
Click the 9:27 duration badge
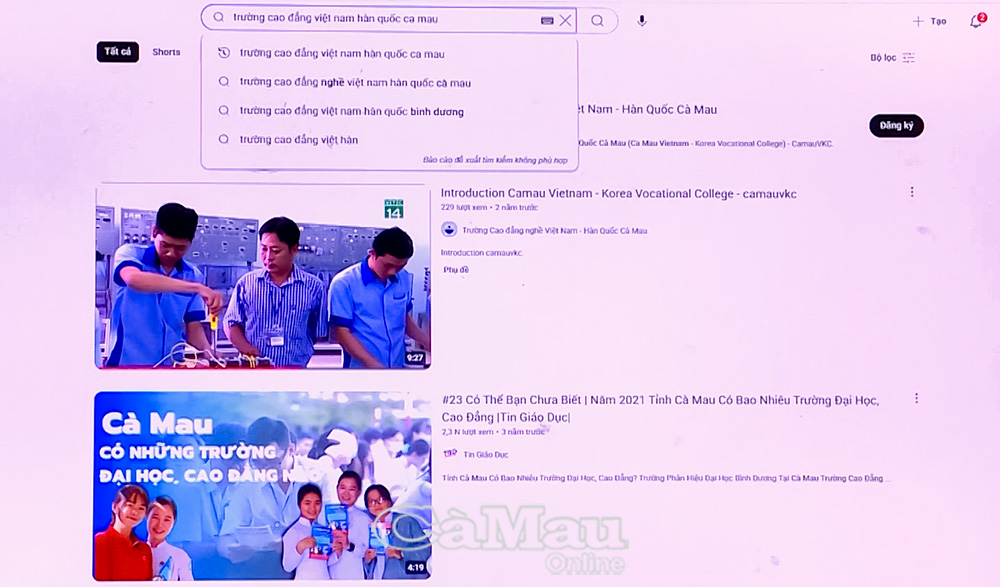[x=415, y=358]
